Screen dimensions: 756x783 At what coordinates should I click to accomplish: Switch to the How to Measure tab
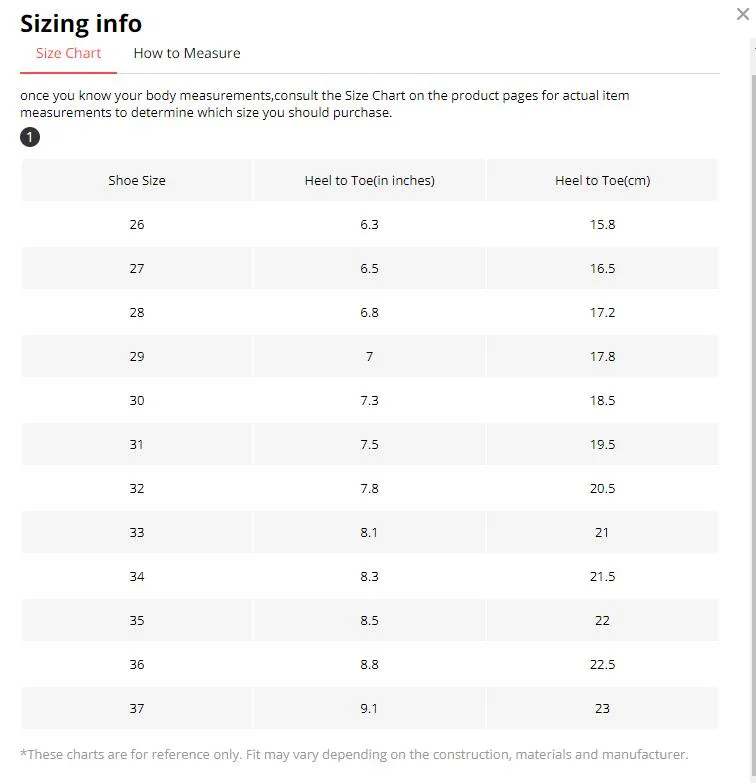tap(187, 53)
